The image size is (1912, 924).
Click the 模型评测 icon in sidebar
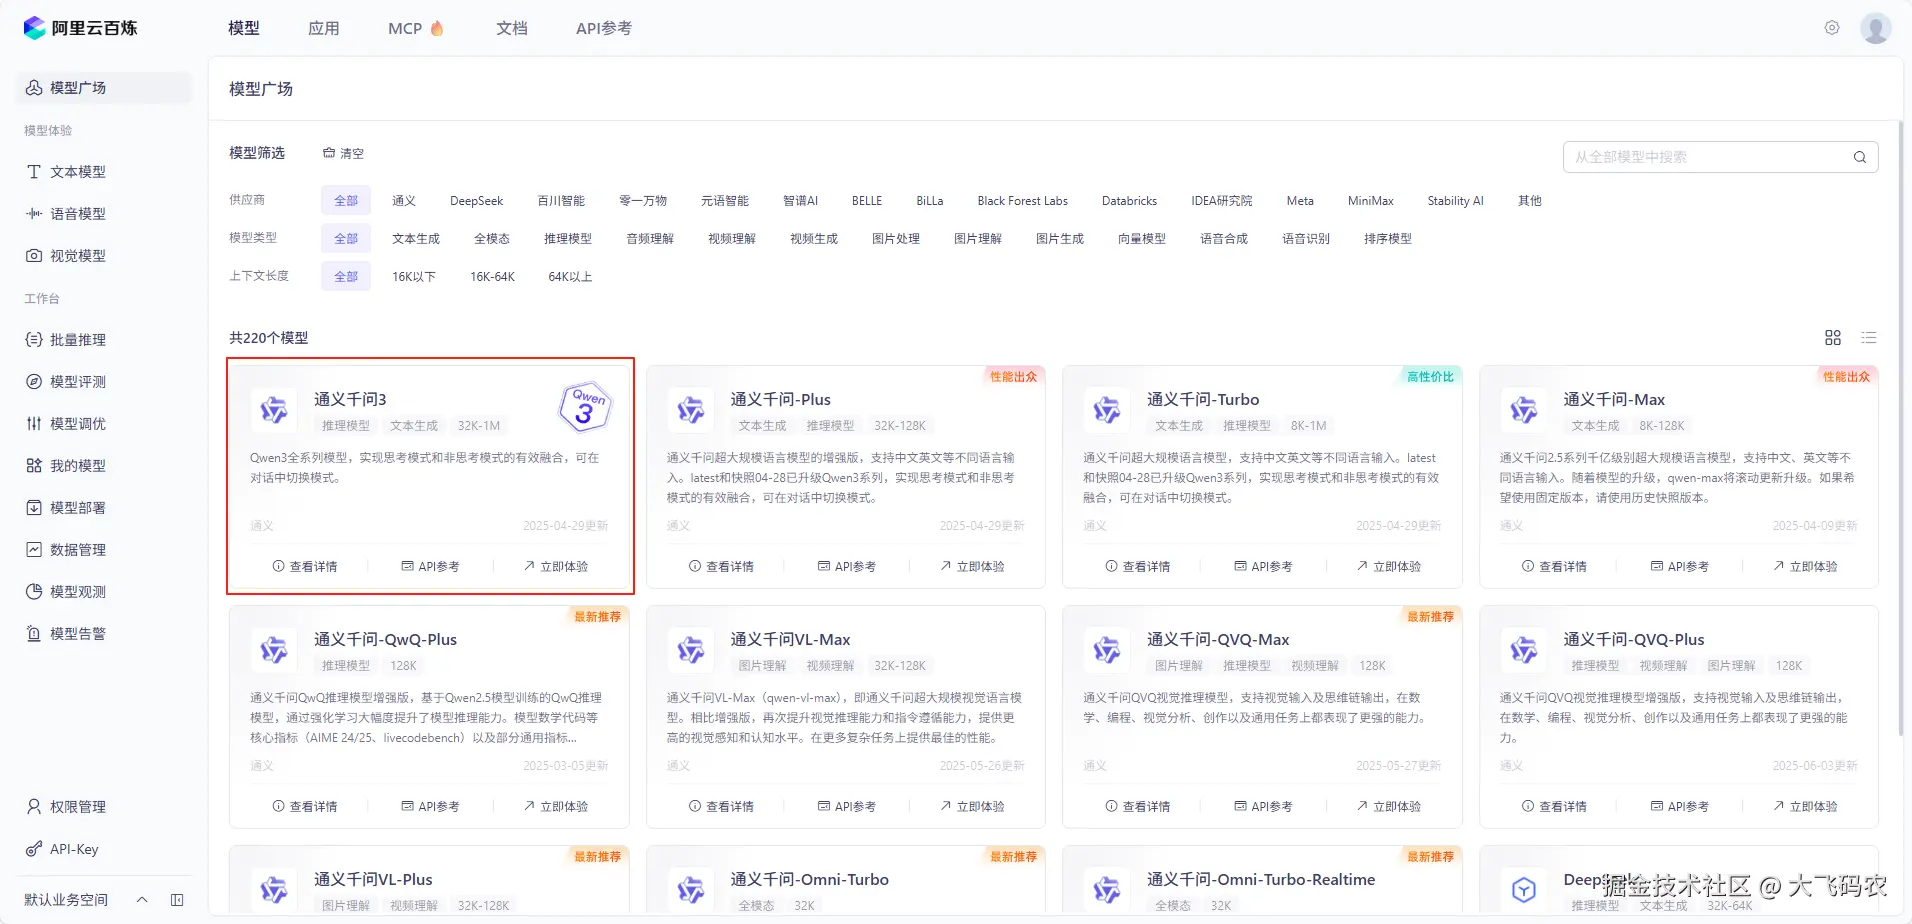34,382
